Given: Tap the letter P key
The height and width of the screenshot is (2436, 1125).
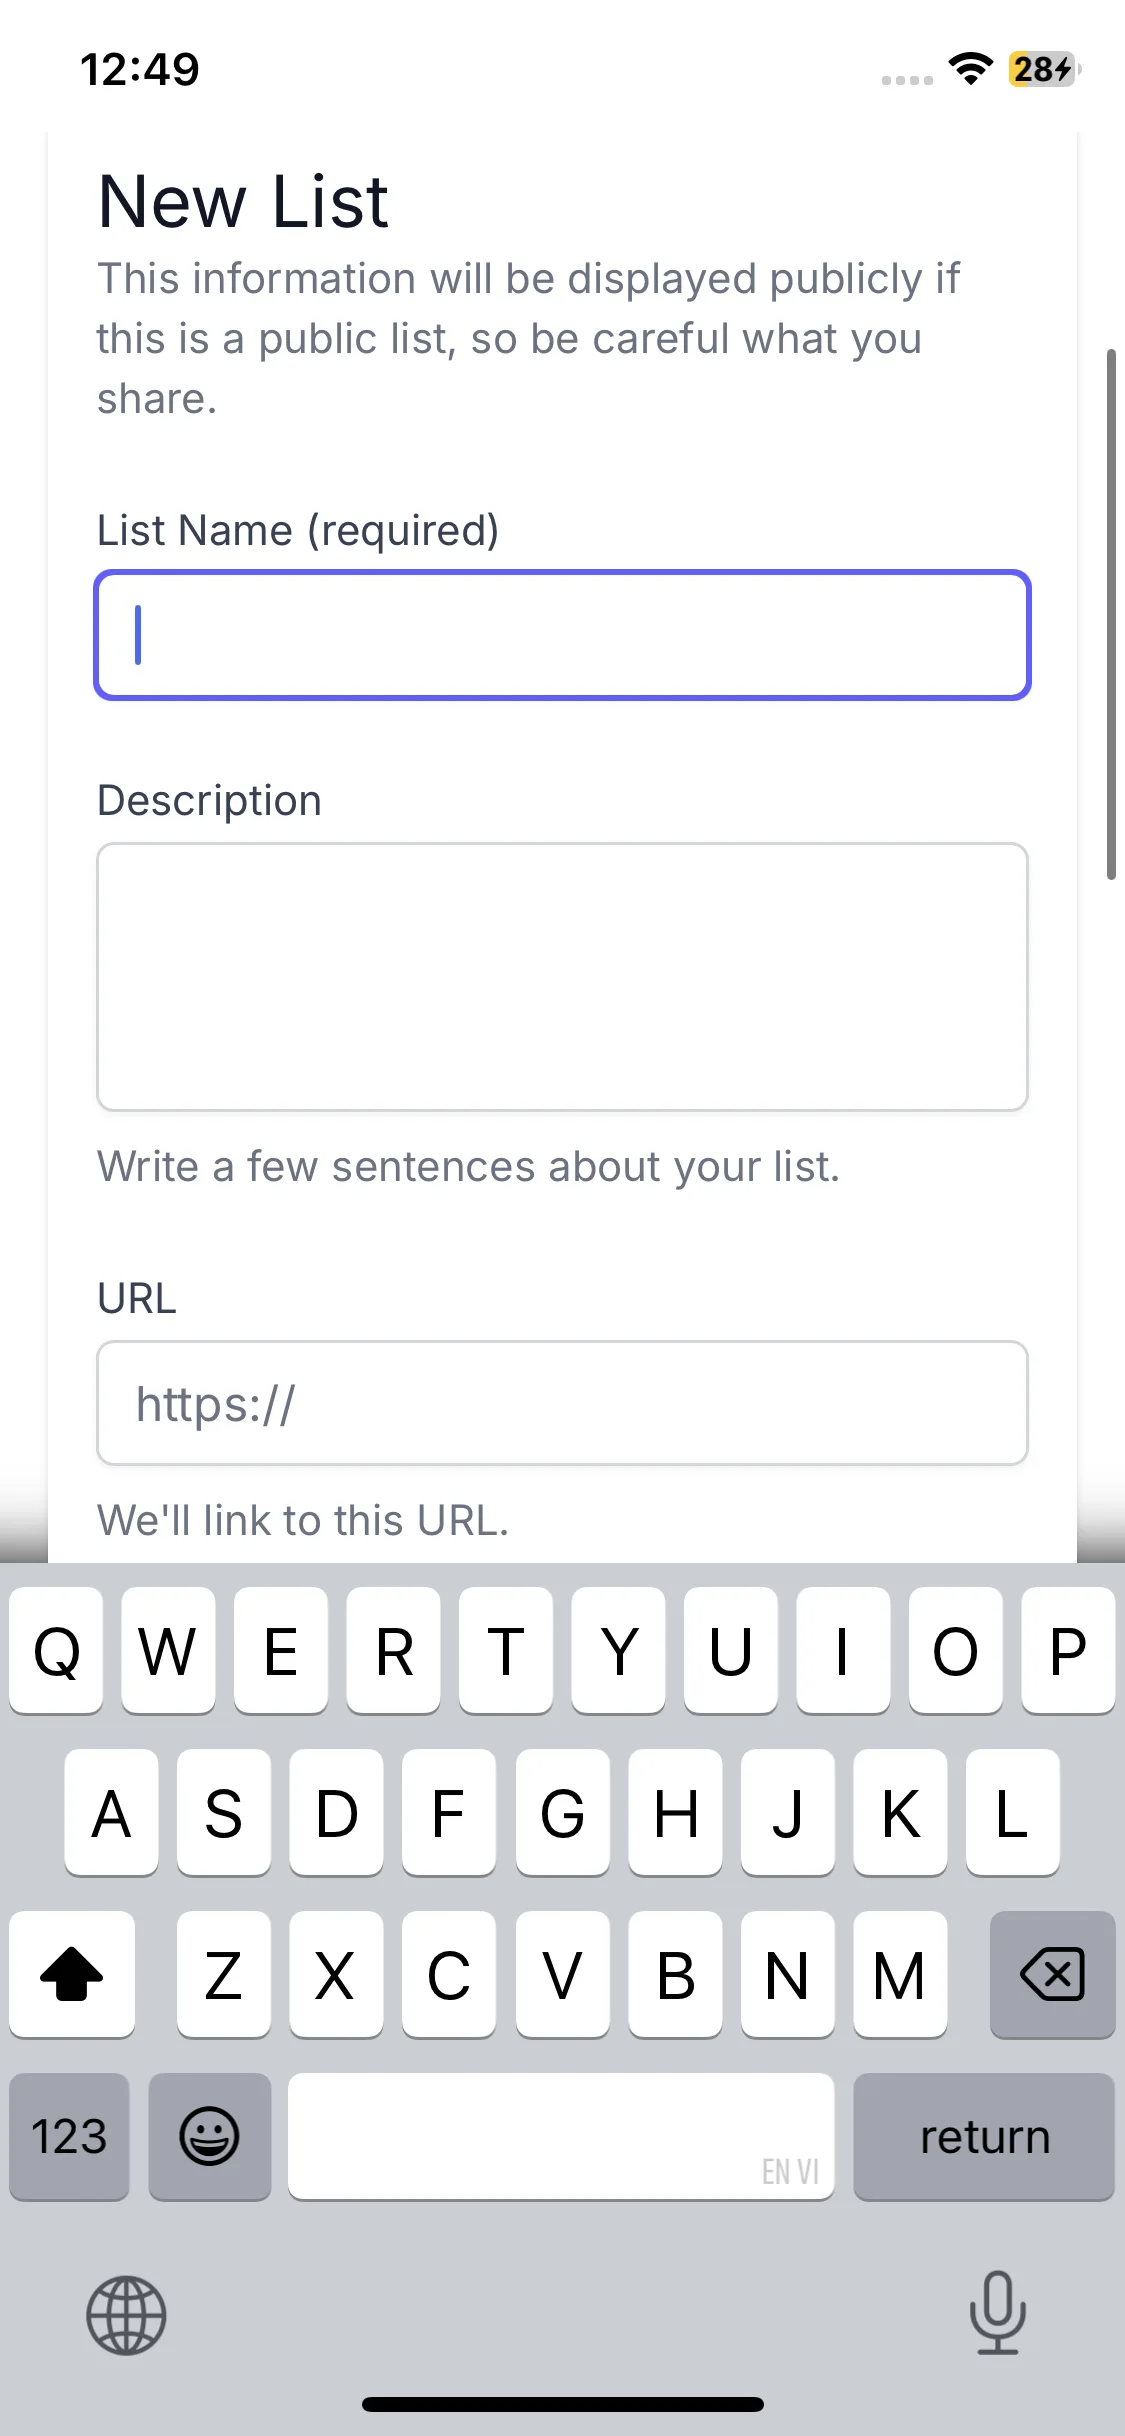Looking at the screenshot, I should 1067,1650.
